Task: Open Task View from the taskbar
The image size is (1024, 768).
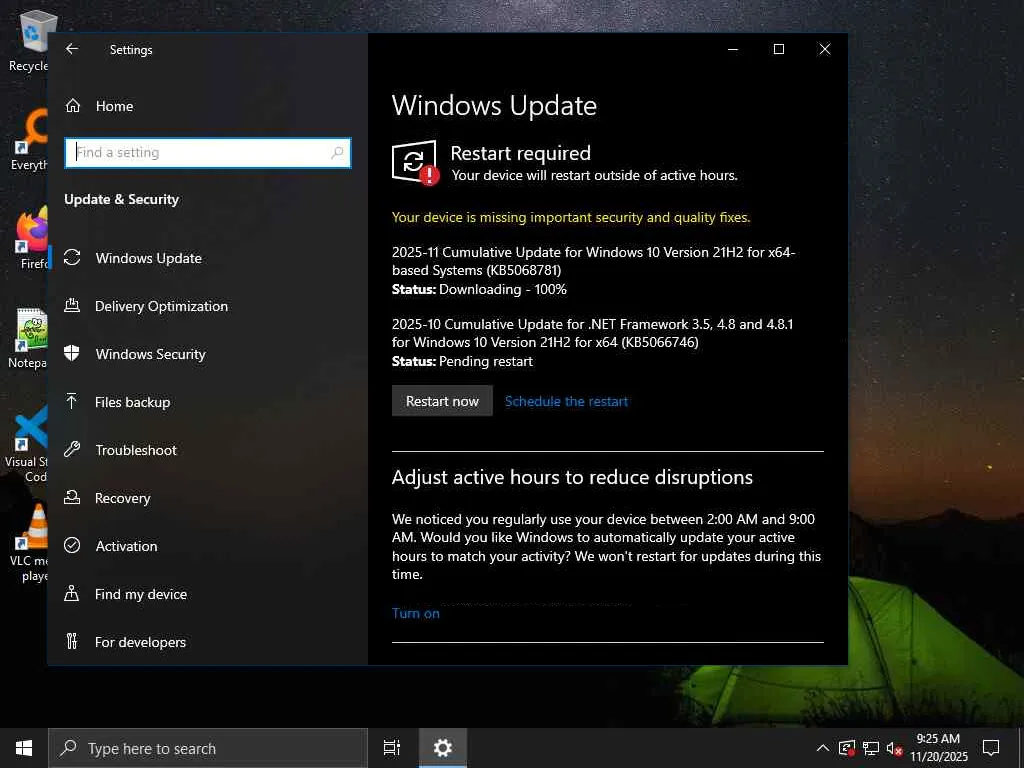Action: [392, 748]
